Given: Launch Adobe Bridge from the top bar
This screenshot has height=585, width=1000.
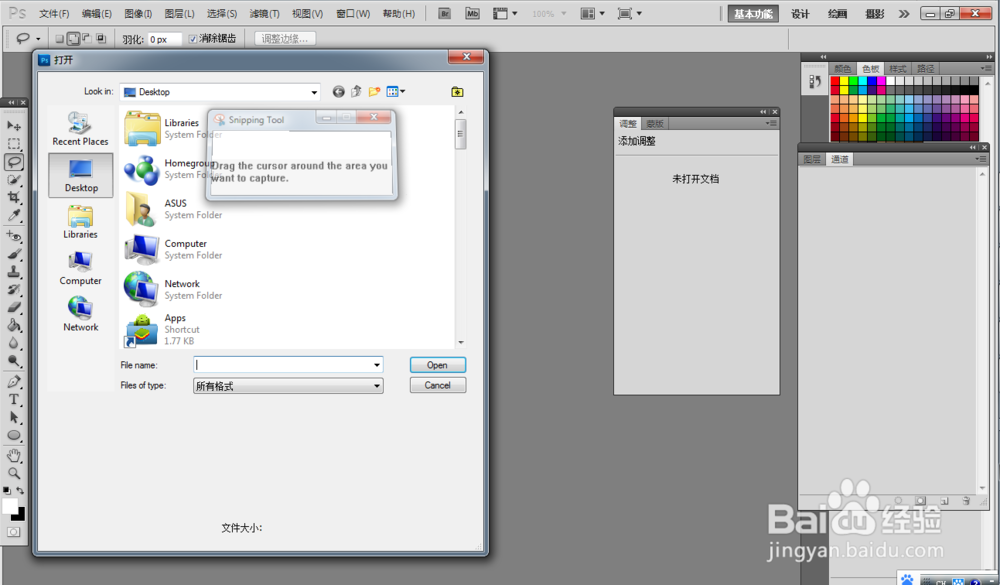Looking at the screenshot, I should pos(445,13).
